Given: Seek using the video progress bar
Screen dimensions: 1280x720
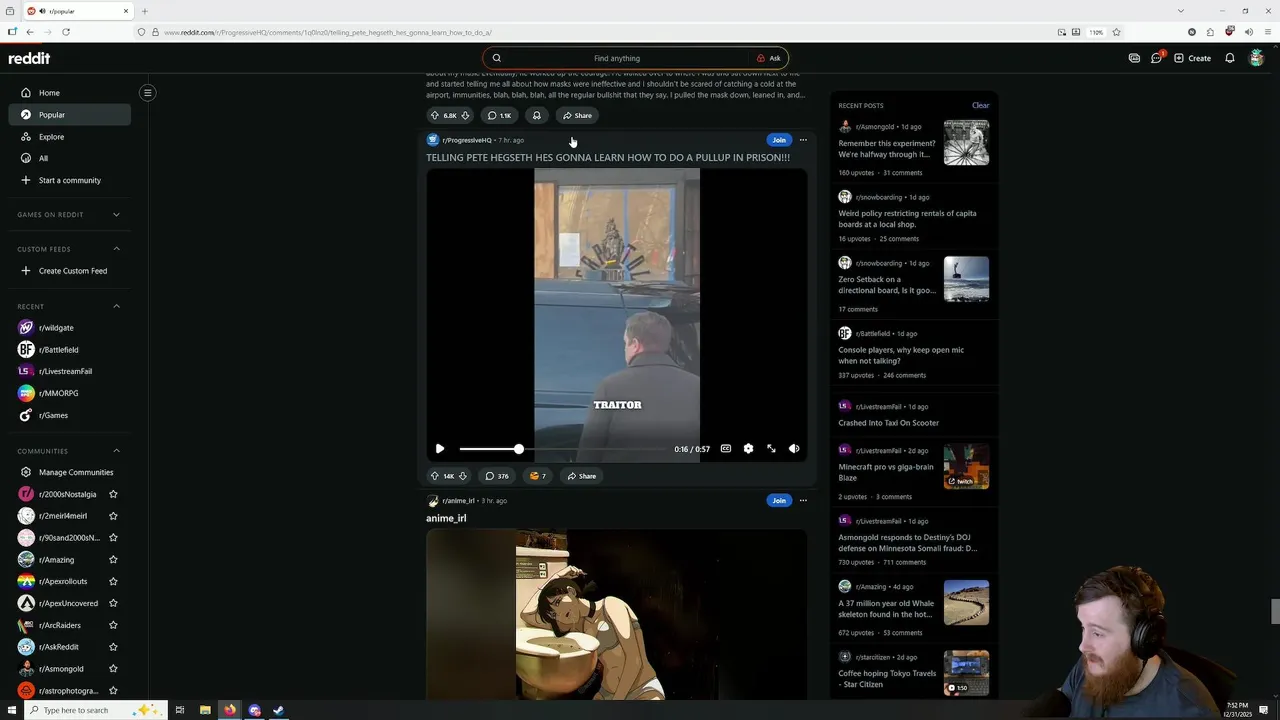Looking at the screenshot, I should click(x=565, y=449).
